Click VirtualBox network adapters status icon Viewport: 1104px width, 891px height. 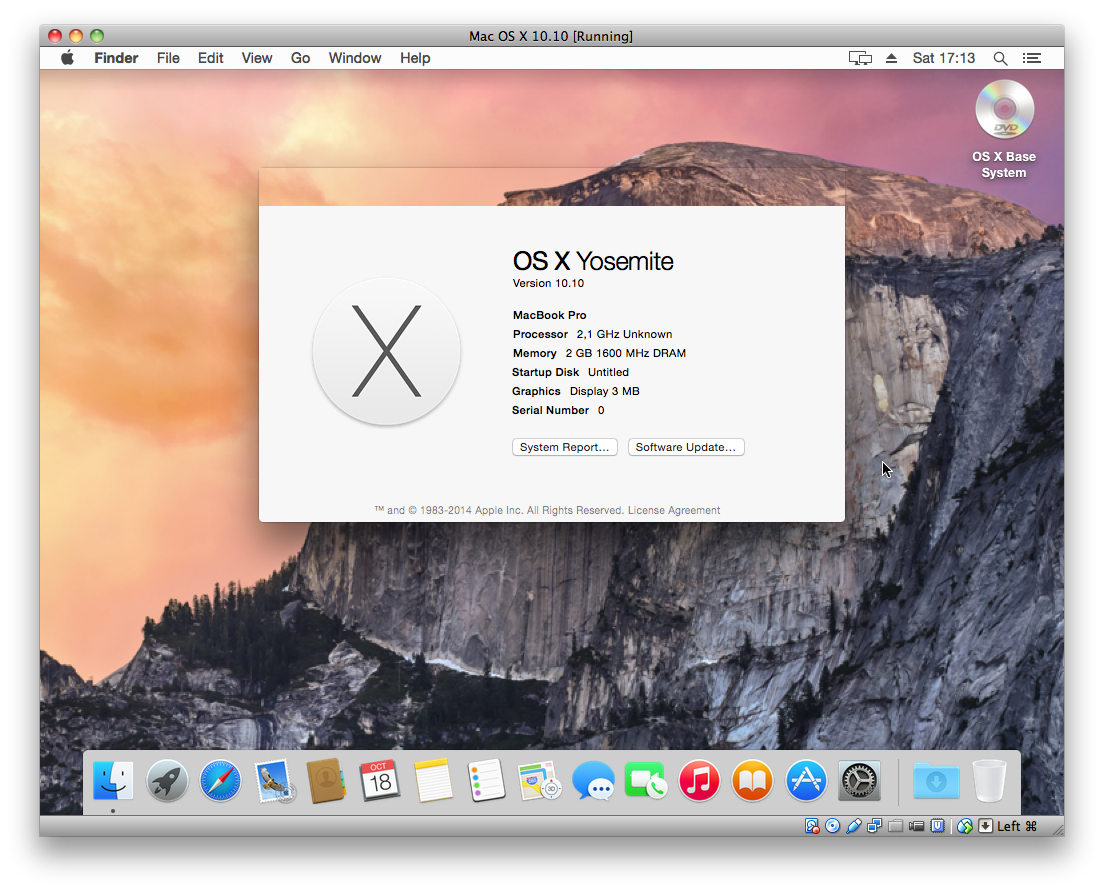click(874, 826)
